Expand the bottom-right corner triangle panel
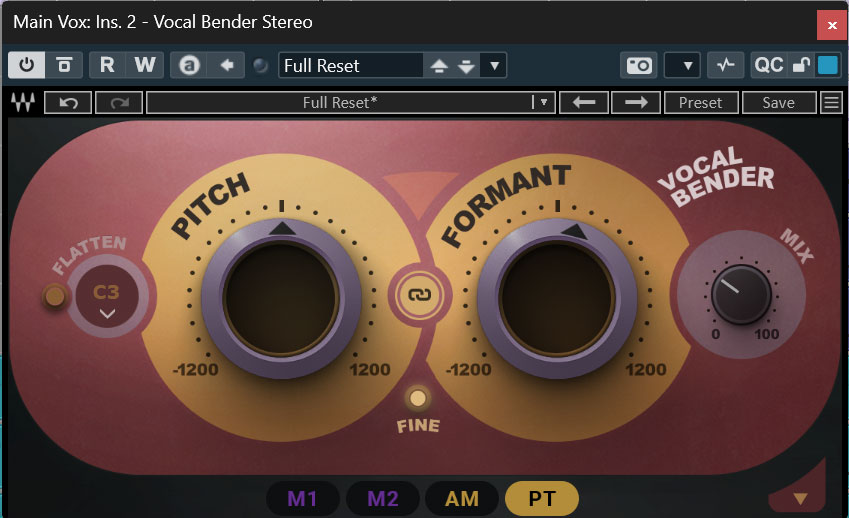 tap(799, 497)
